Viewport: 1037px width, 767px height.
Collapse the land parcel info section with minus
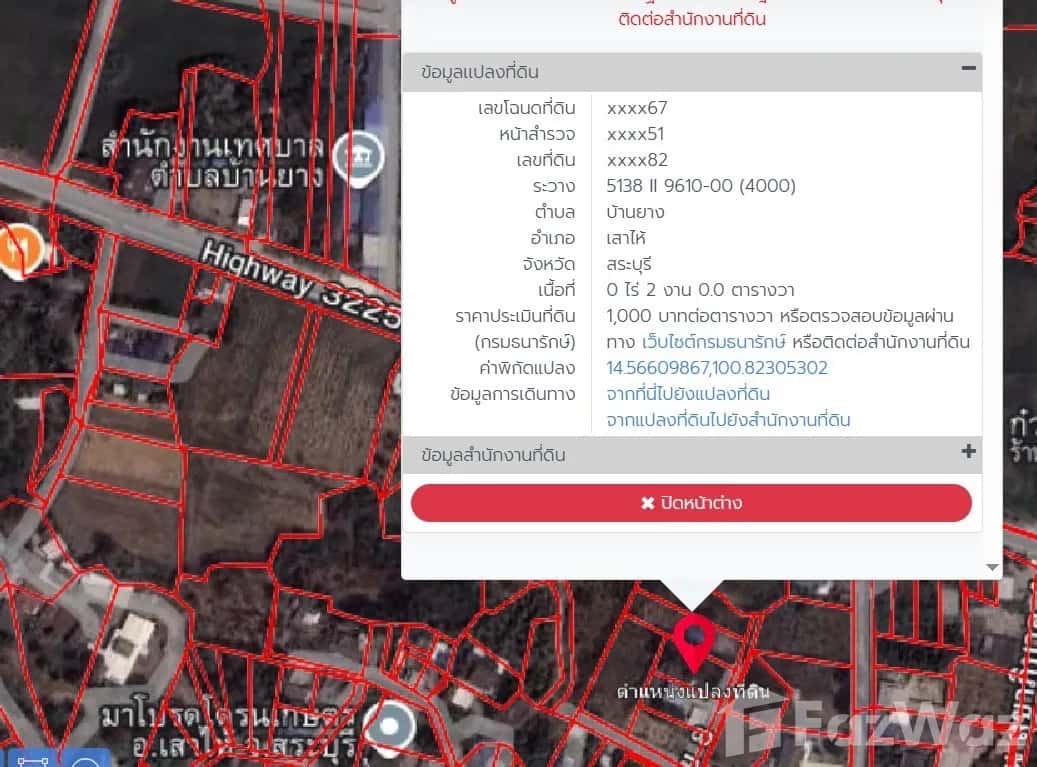pyautogui.click(x=967, y=69)
